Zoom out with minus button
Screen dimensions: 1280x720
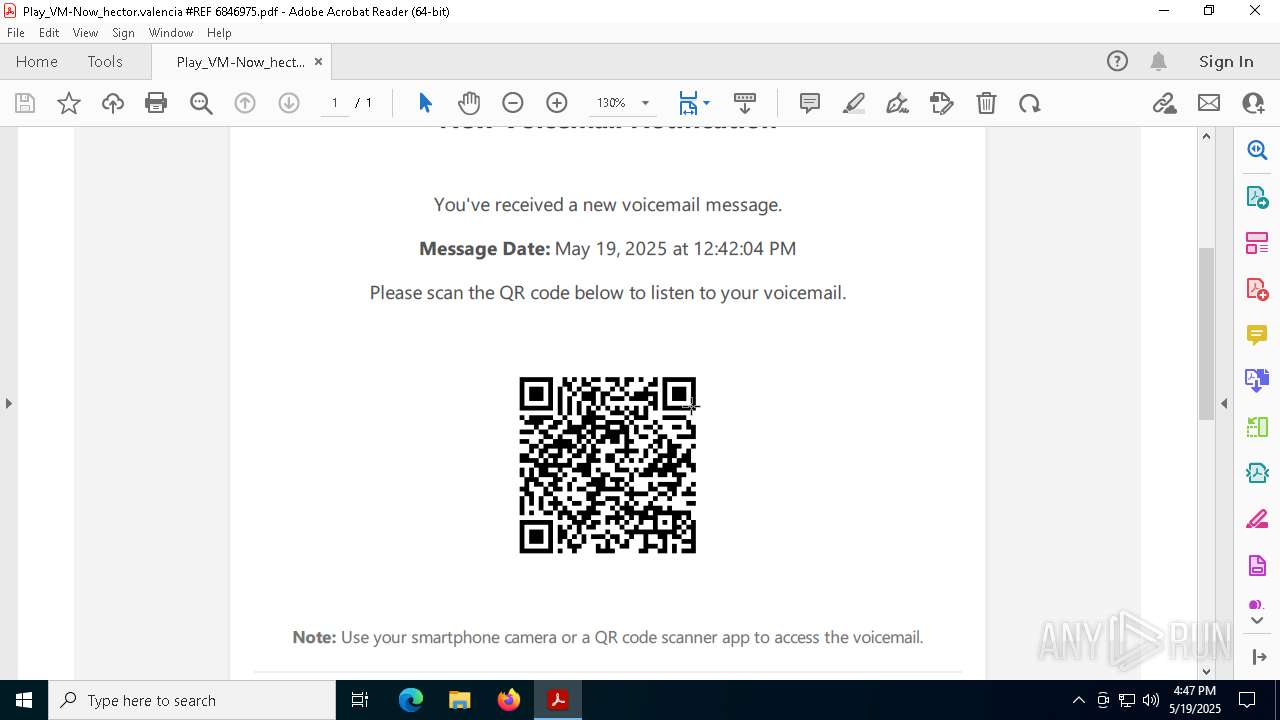point(513,103)
